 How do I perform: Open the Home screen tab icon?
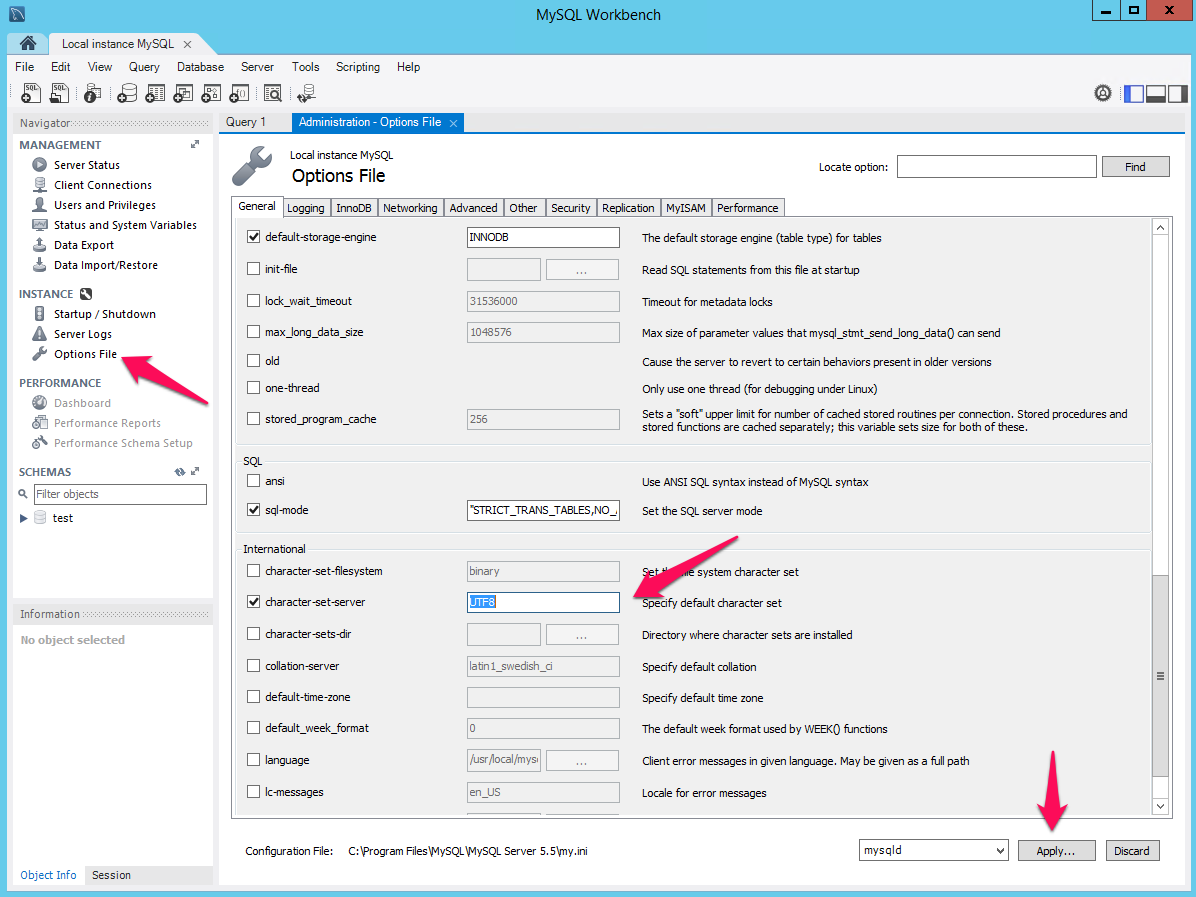[x=28, y=43]
